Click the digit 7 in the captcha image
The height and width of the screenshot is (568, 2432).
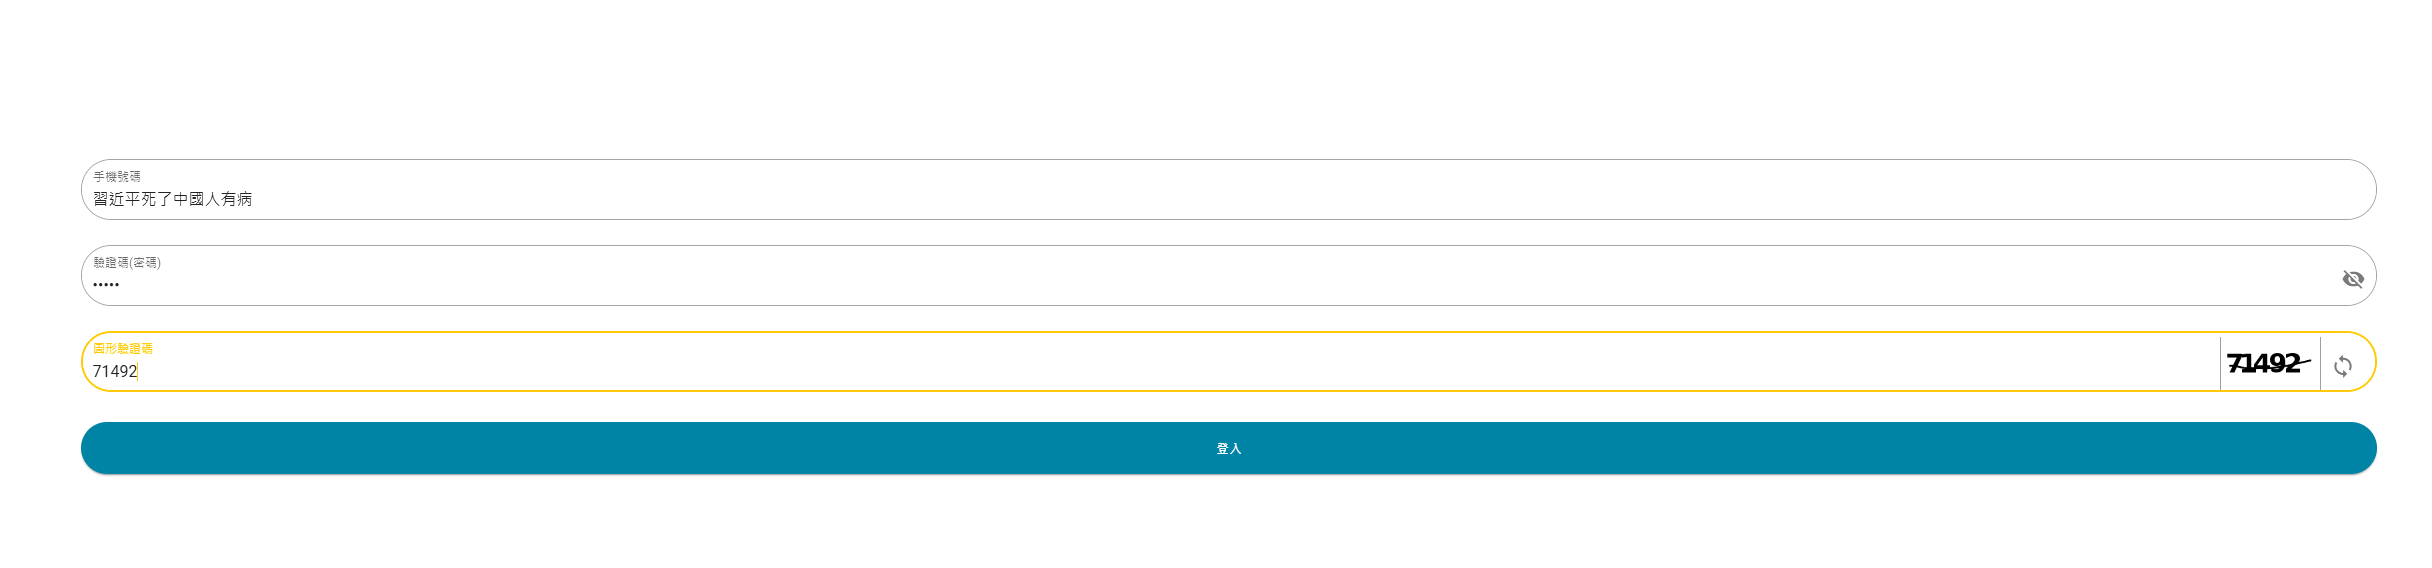point(2236,363)
